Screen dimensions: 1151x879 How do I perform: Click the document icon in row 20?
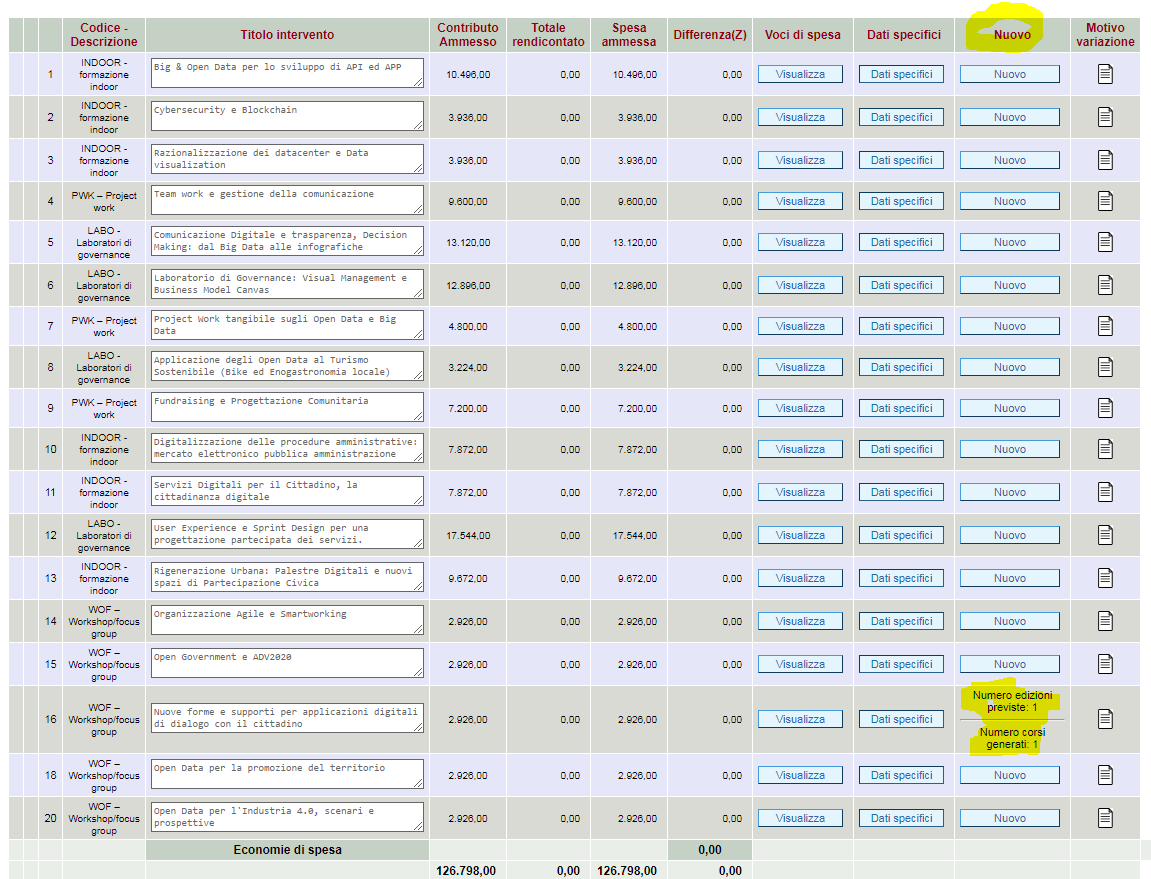pos(1105,818)
